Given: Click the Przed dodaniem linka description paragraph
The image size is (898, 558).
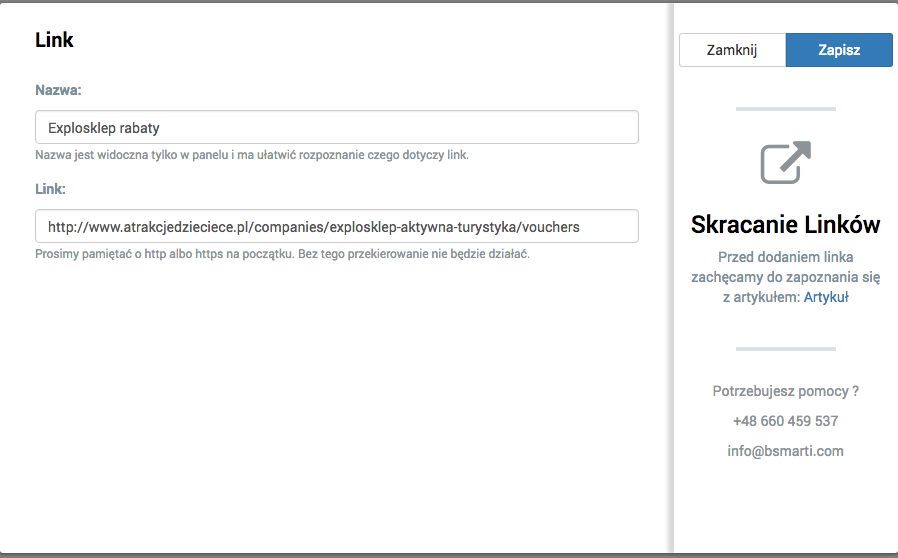Looking at the screenshot, I should tap(785, 277).
